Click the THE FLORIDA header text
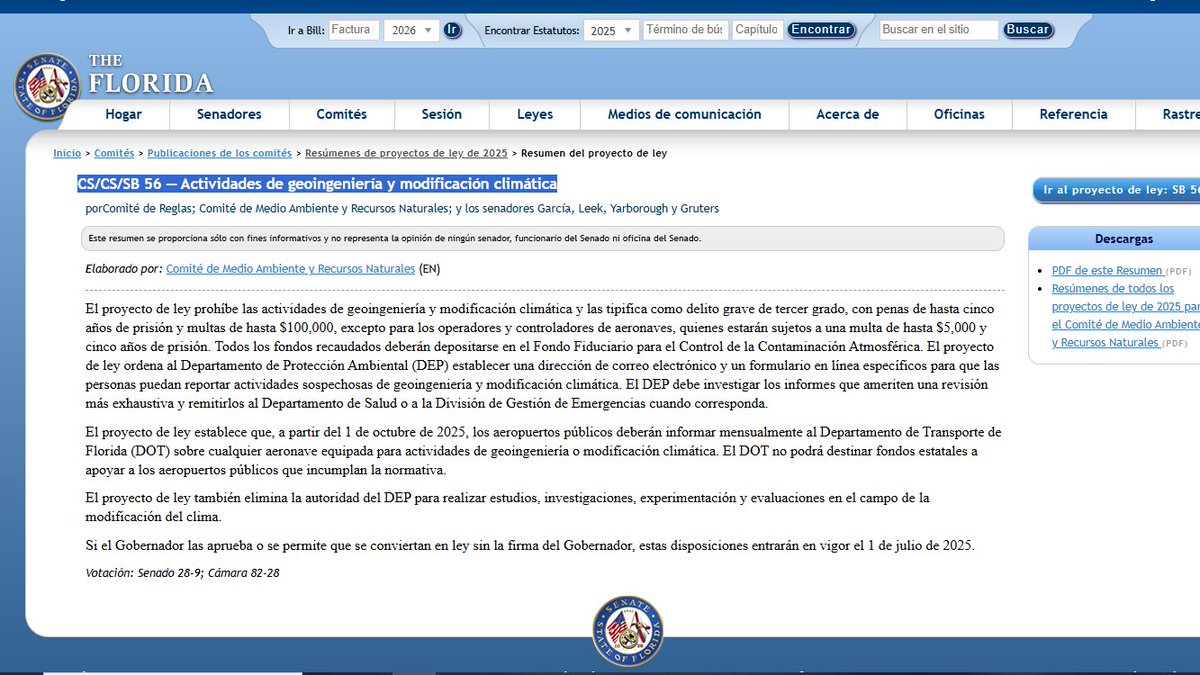The image size is (1200, 675). [150, 75]
